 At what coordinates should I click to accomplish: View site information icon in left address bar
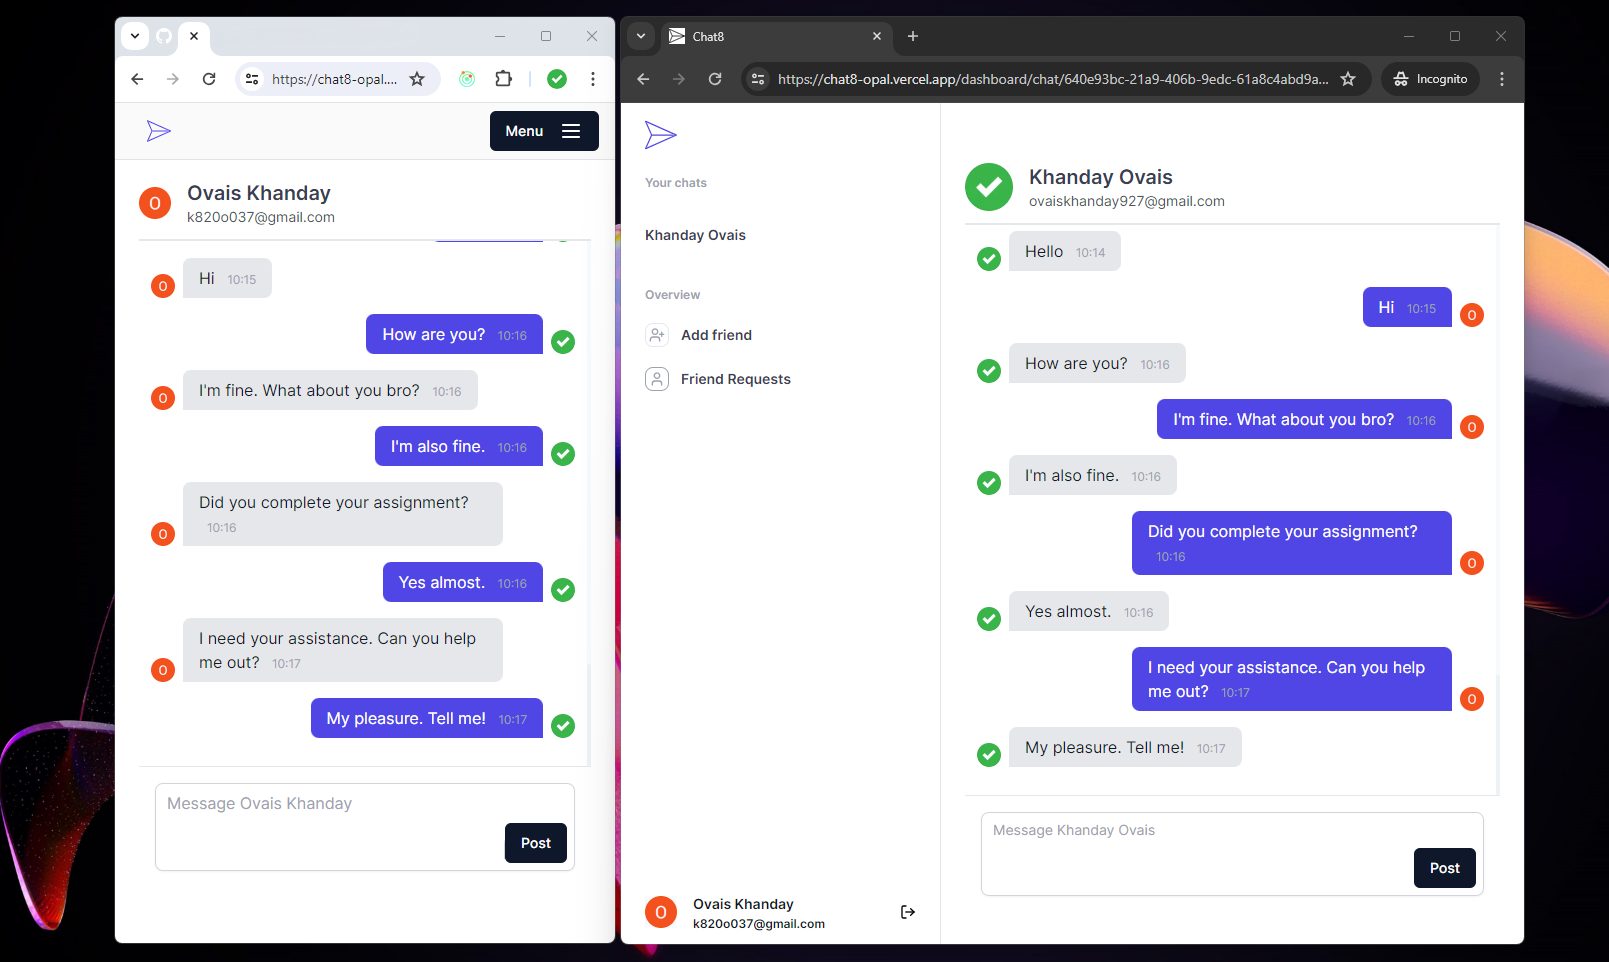pos(252,79)
